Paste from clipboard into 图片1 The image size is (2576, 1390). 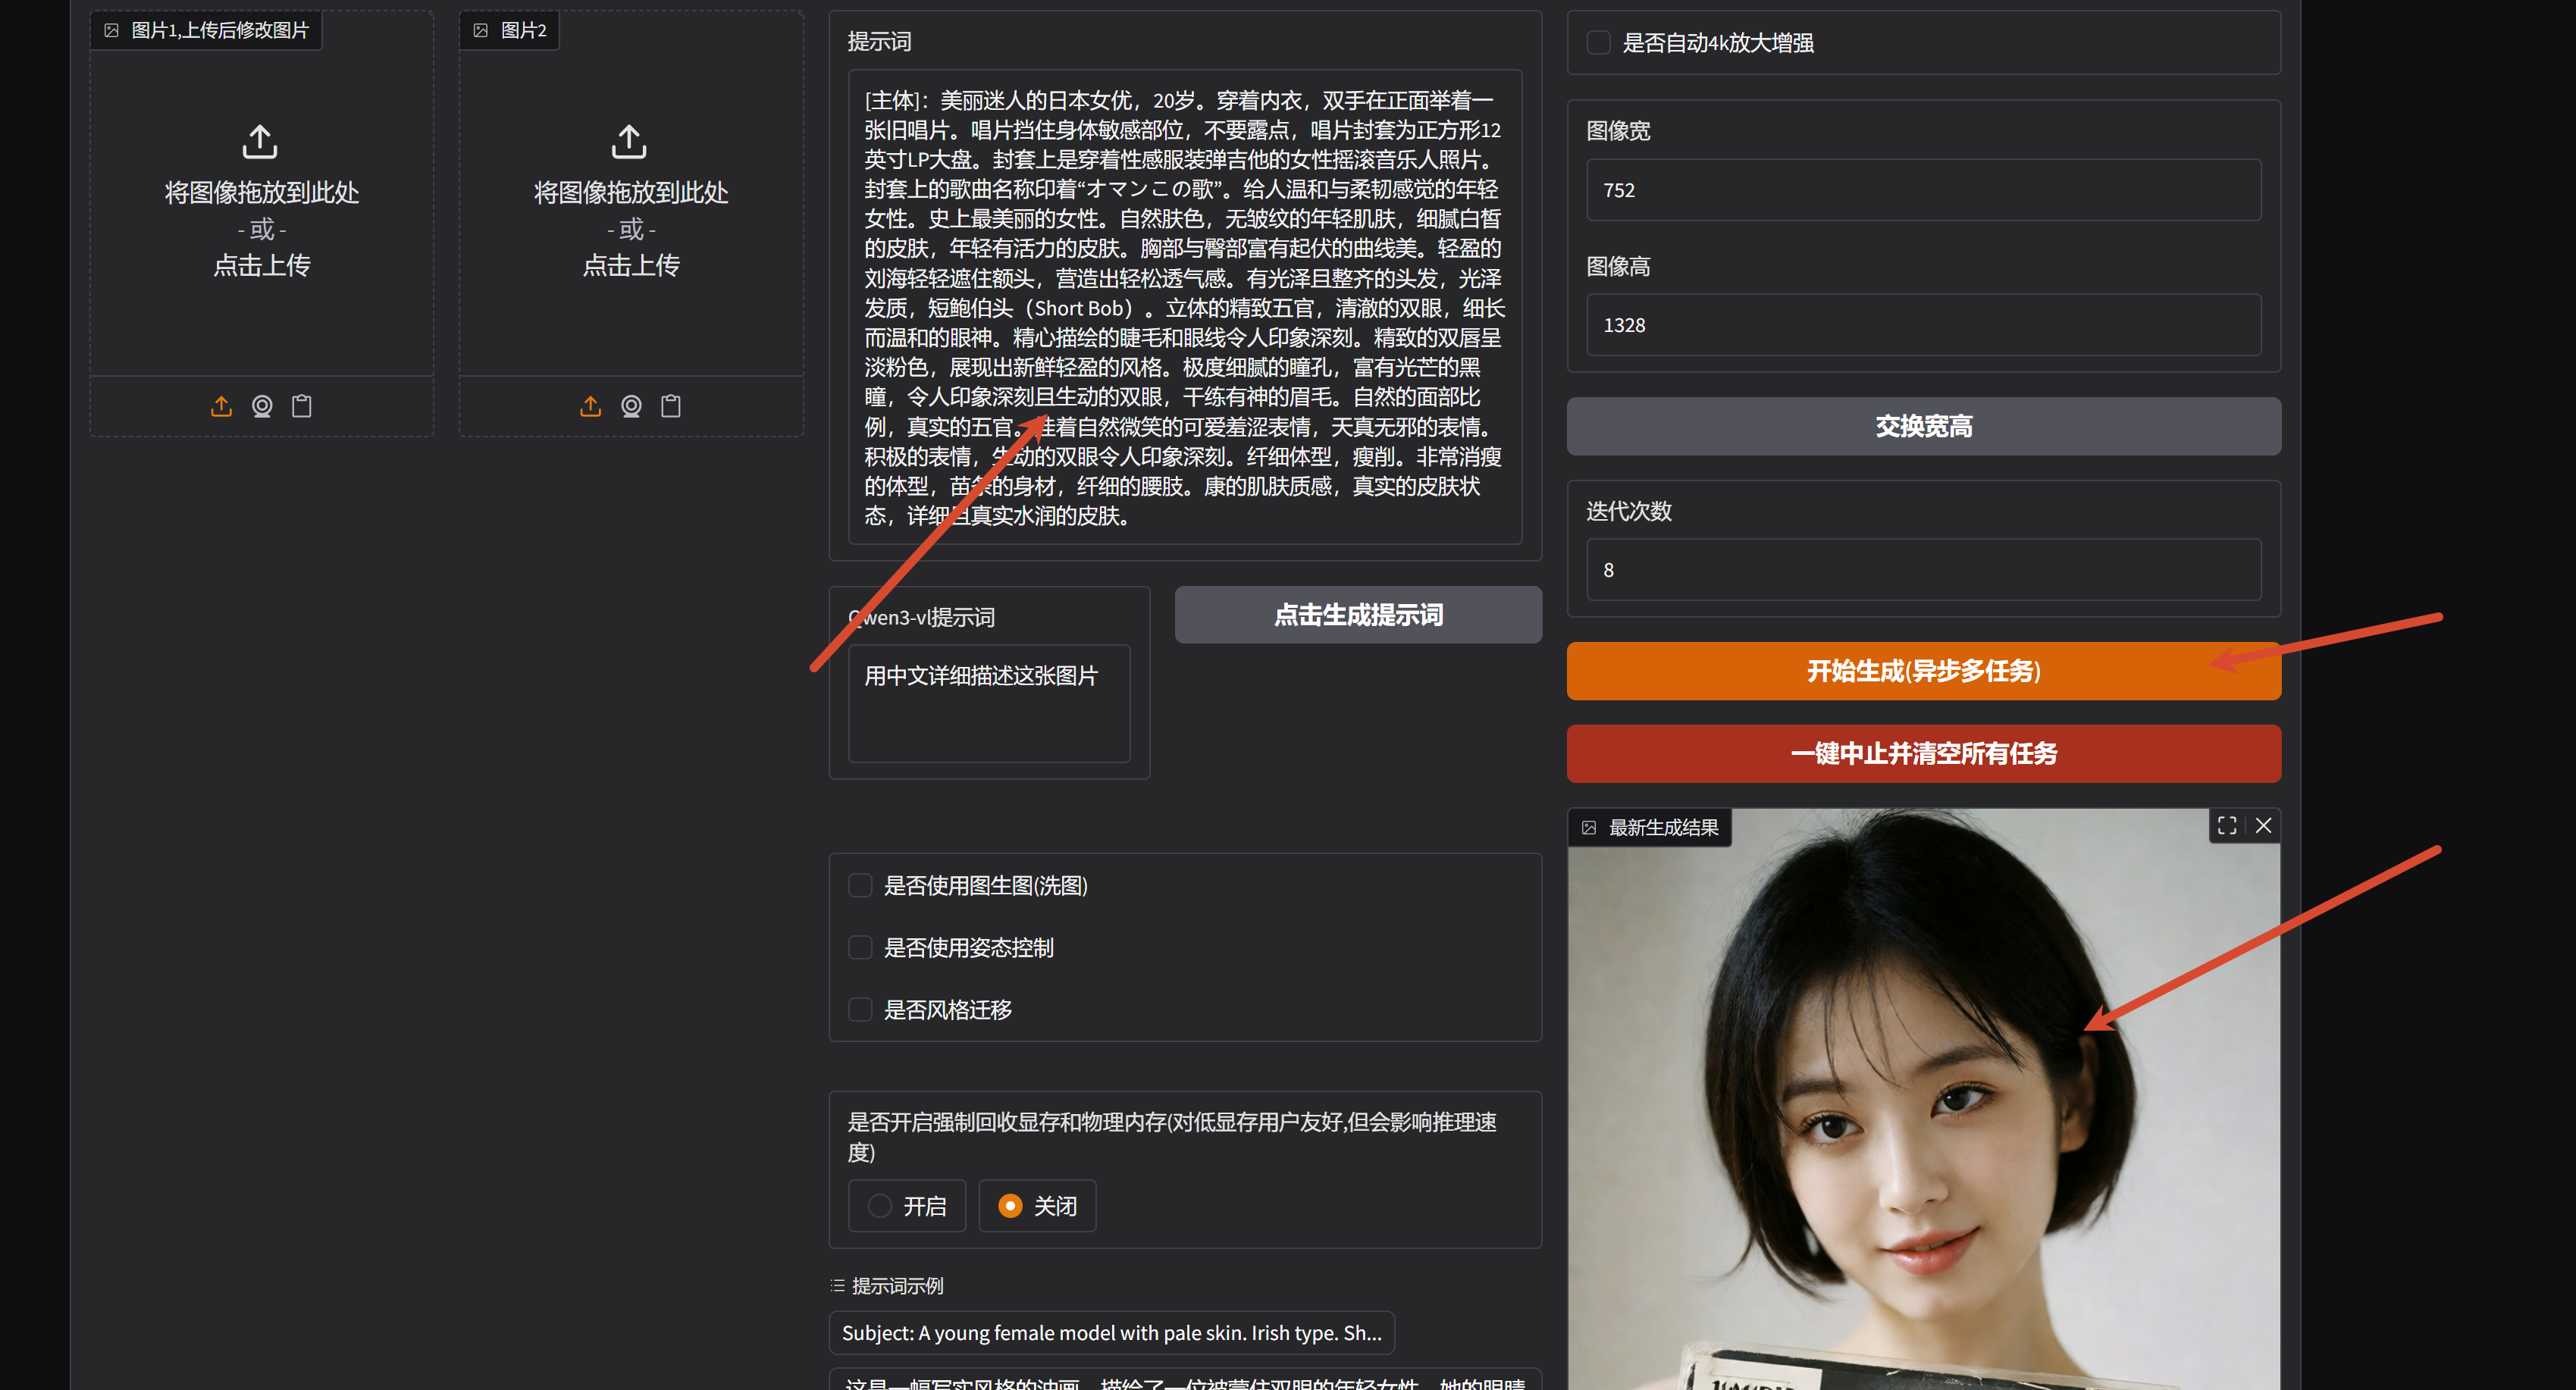coord(301,406)
